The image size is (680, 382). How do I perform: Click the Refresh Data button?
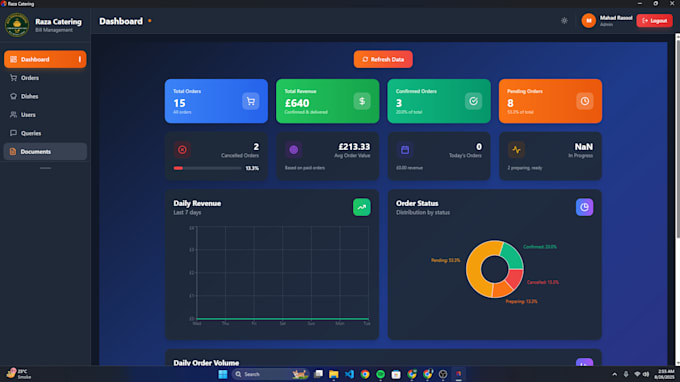coord(383,59)
